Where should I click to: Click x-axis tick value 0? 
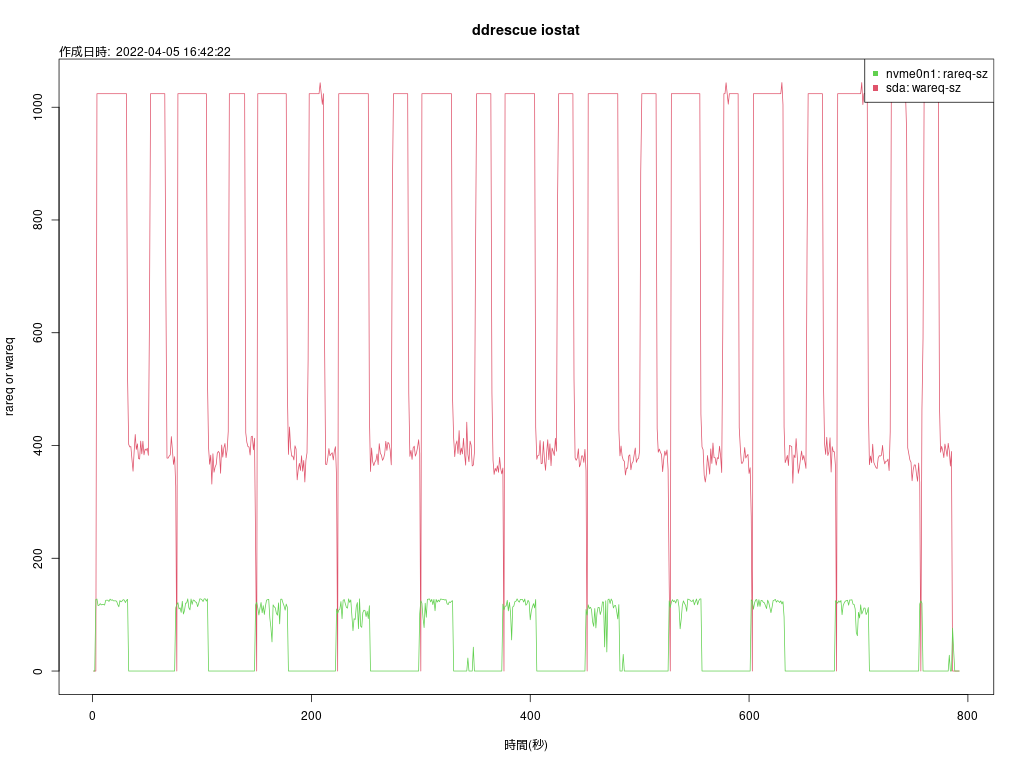pos(93,716)
